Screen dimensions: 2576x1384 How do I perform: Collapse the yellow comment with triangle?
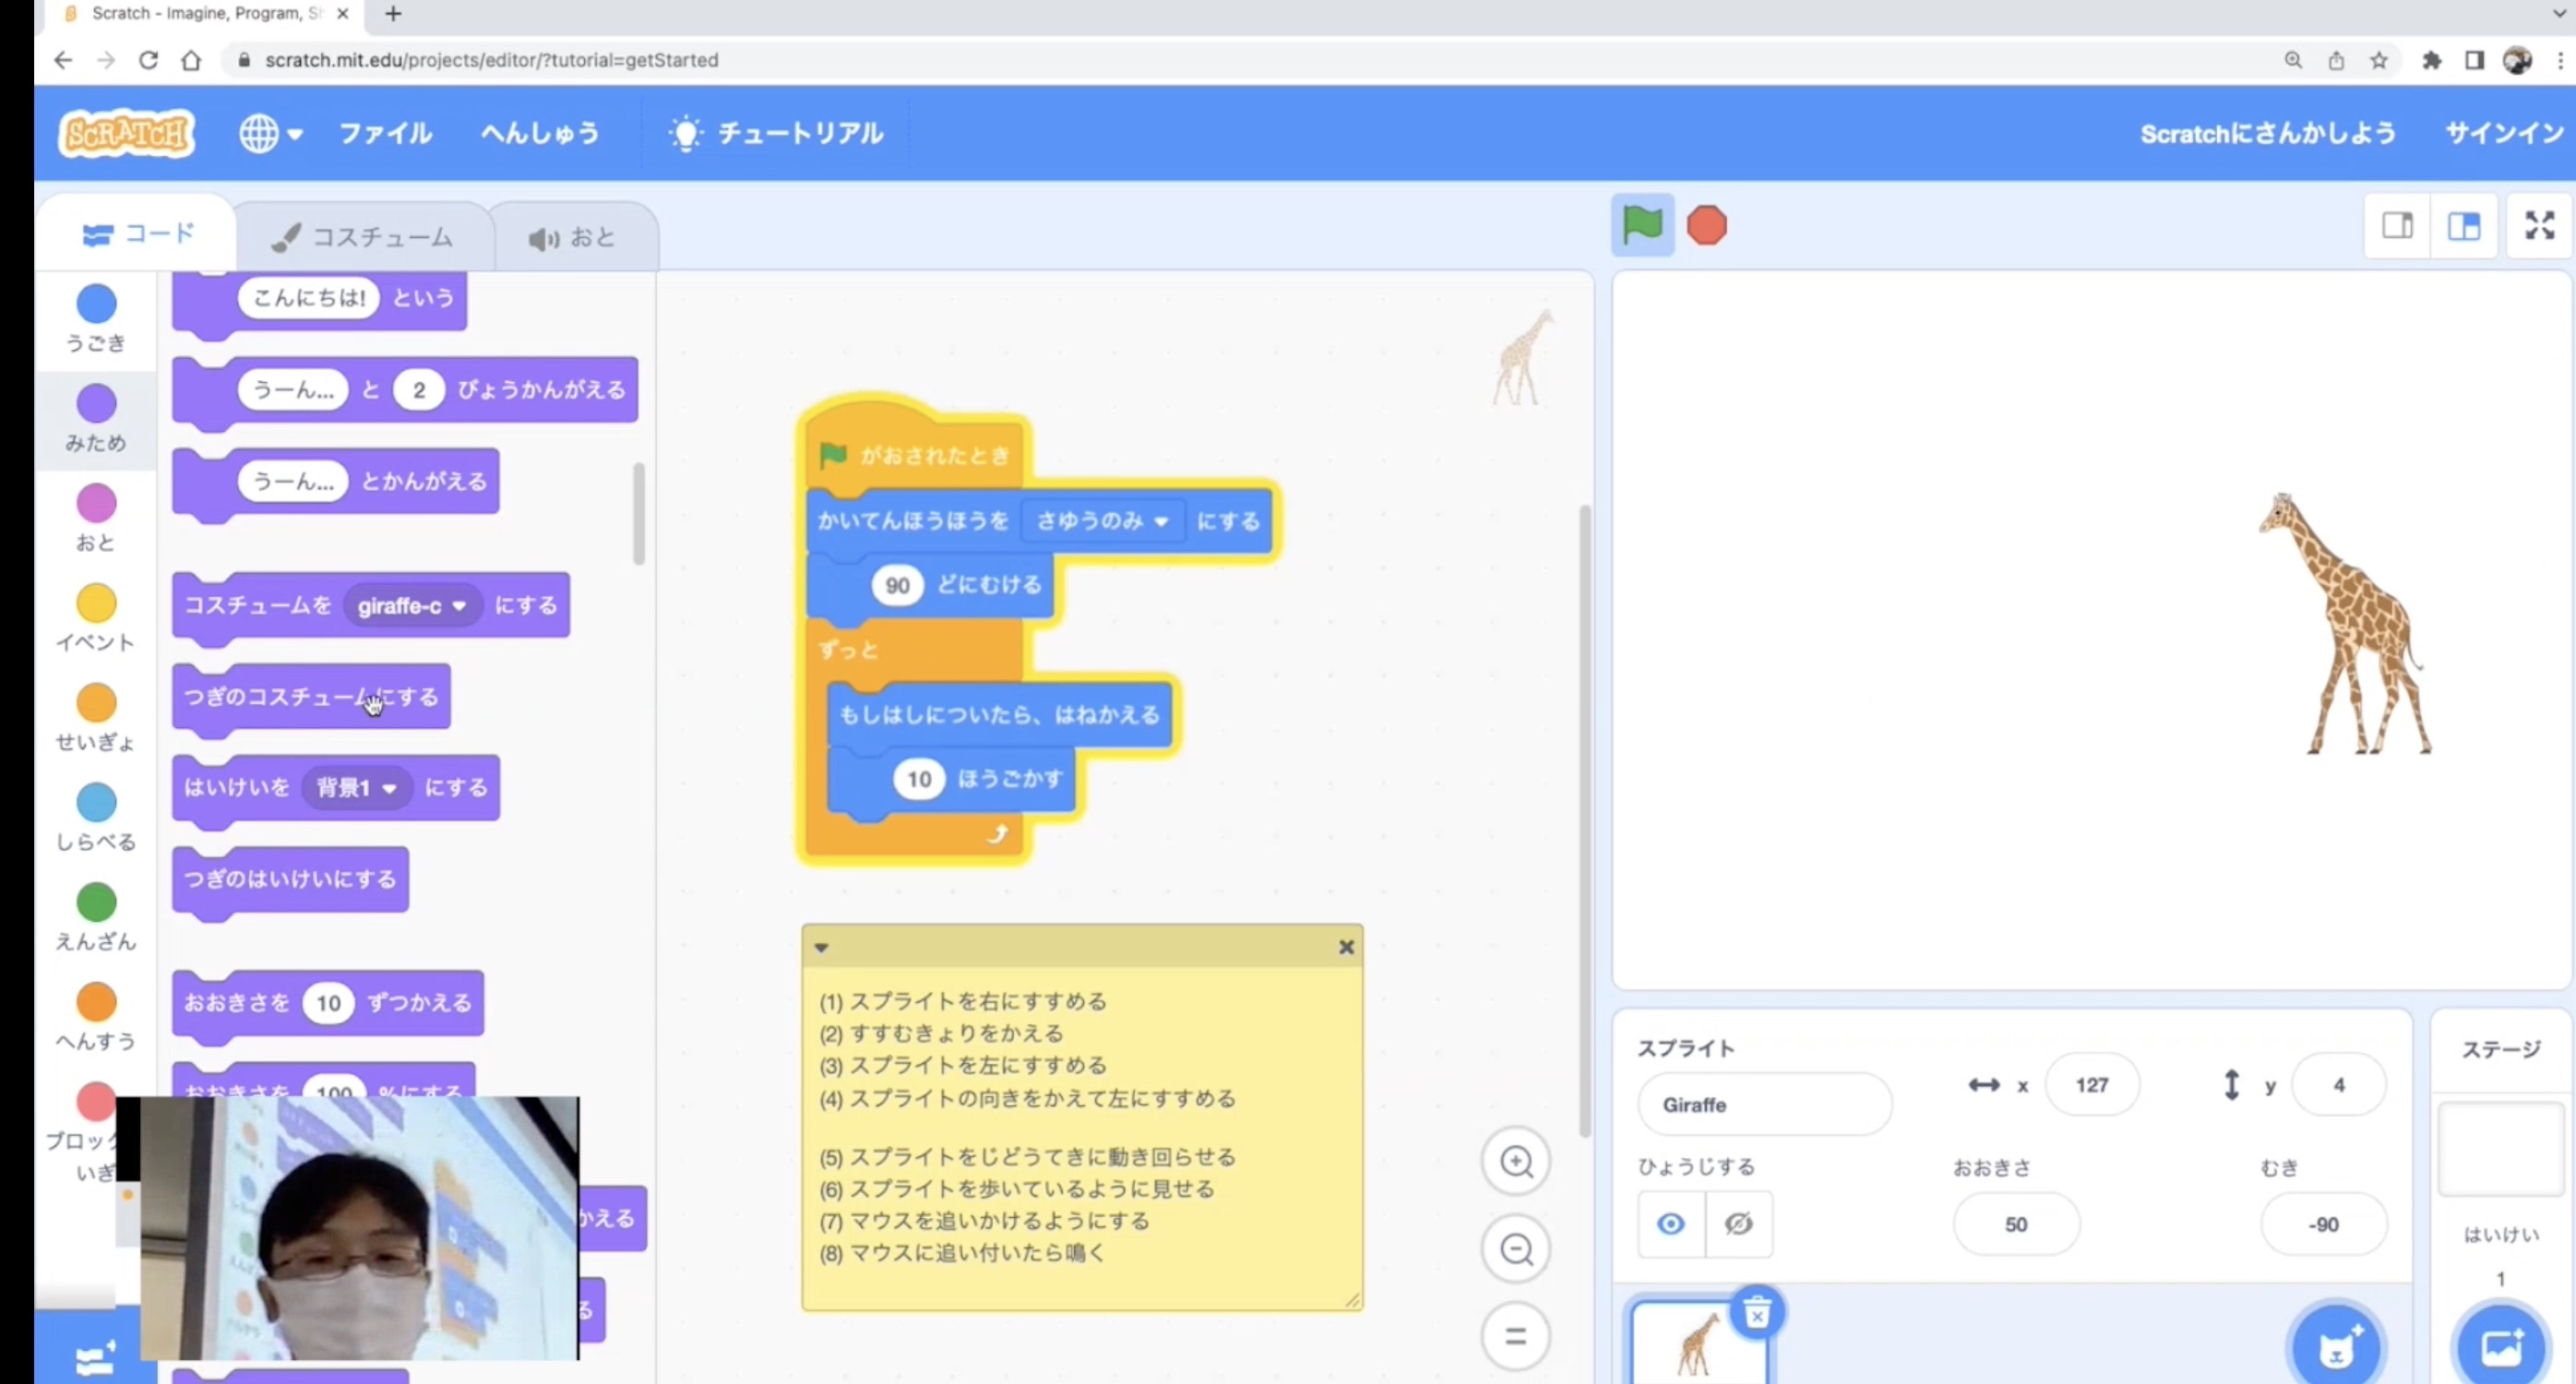pos(821,948)
